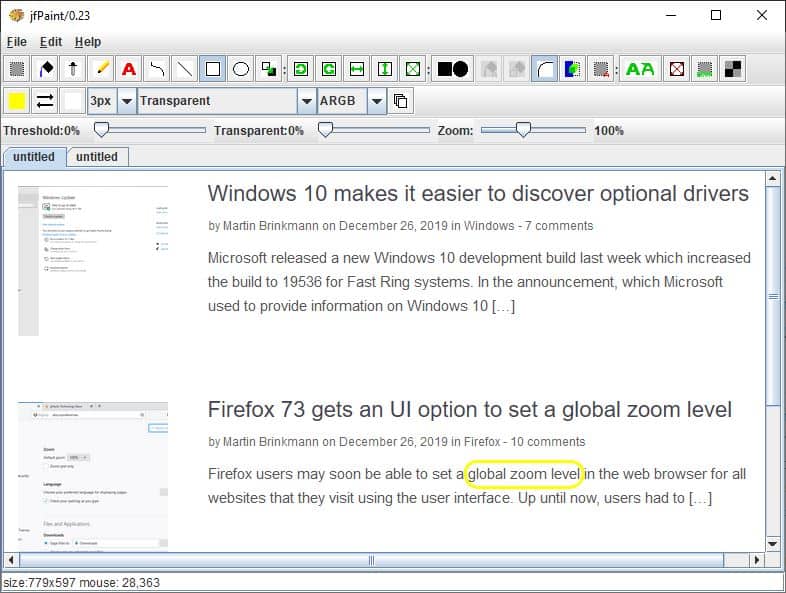Click the Threshold slider handle

tap(101, 130)
